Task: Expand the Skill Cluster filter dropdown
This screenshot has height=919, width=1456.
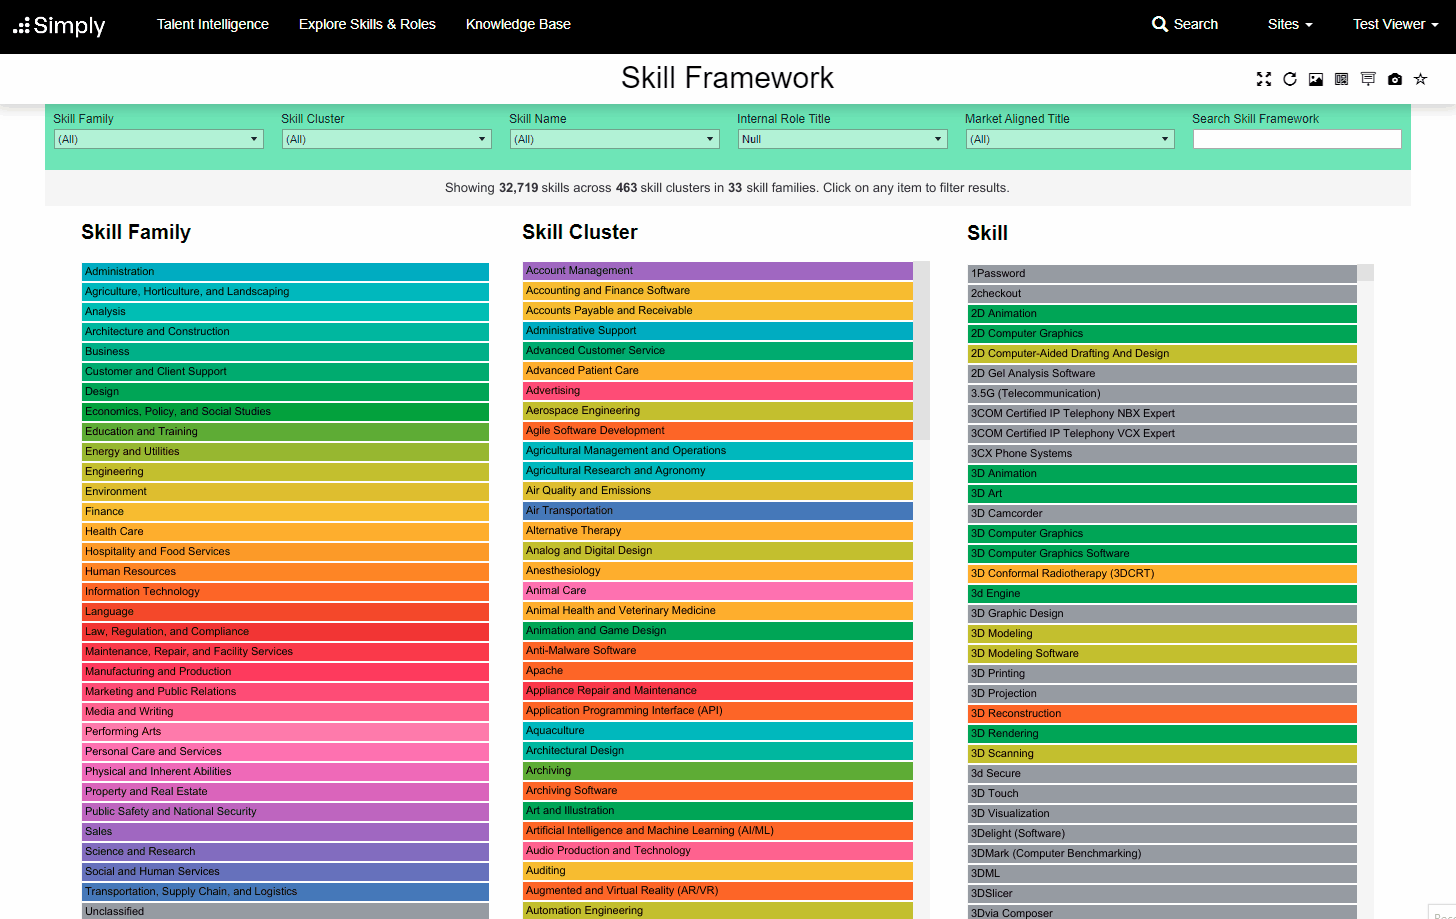Action: pyautogui.click(x=386, y=139)
